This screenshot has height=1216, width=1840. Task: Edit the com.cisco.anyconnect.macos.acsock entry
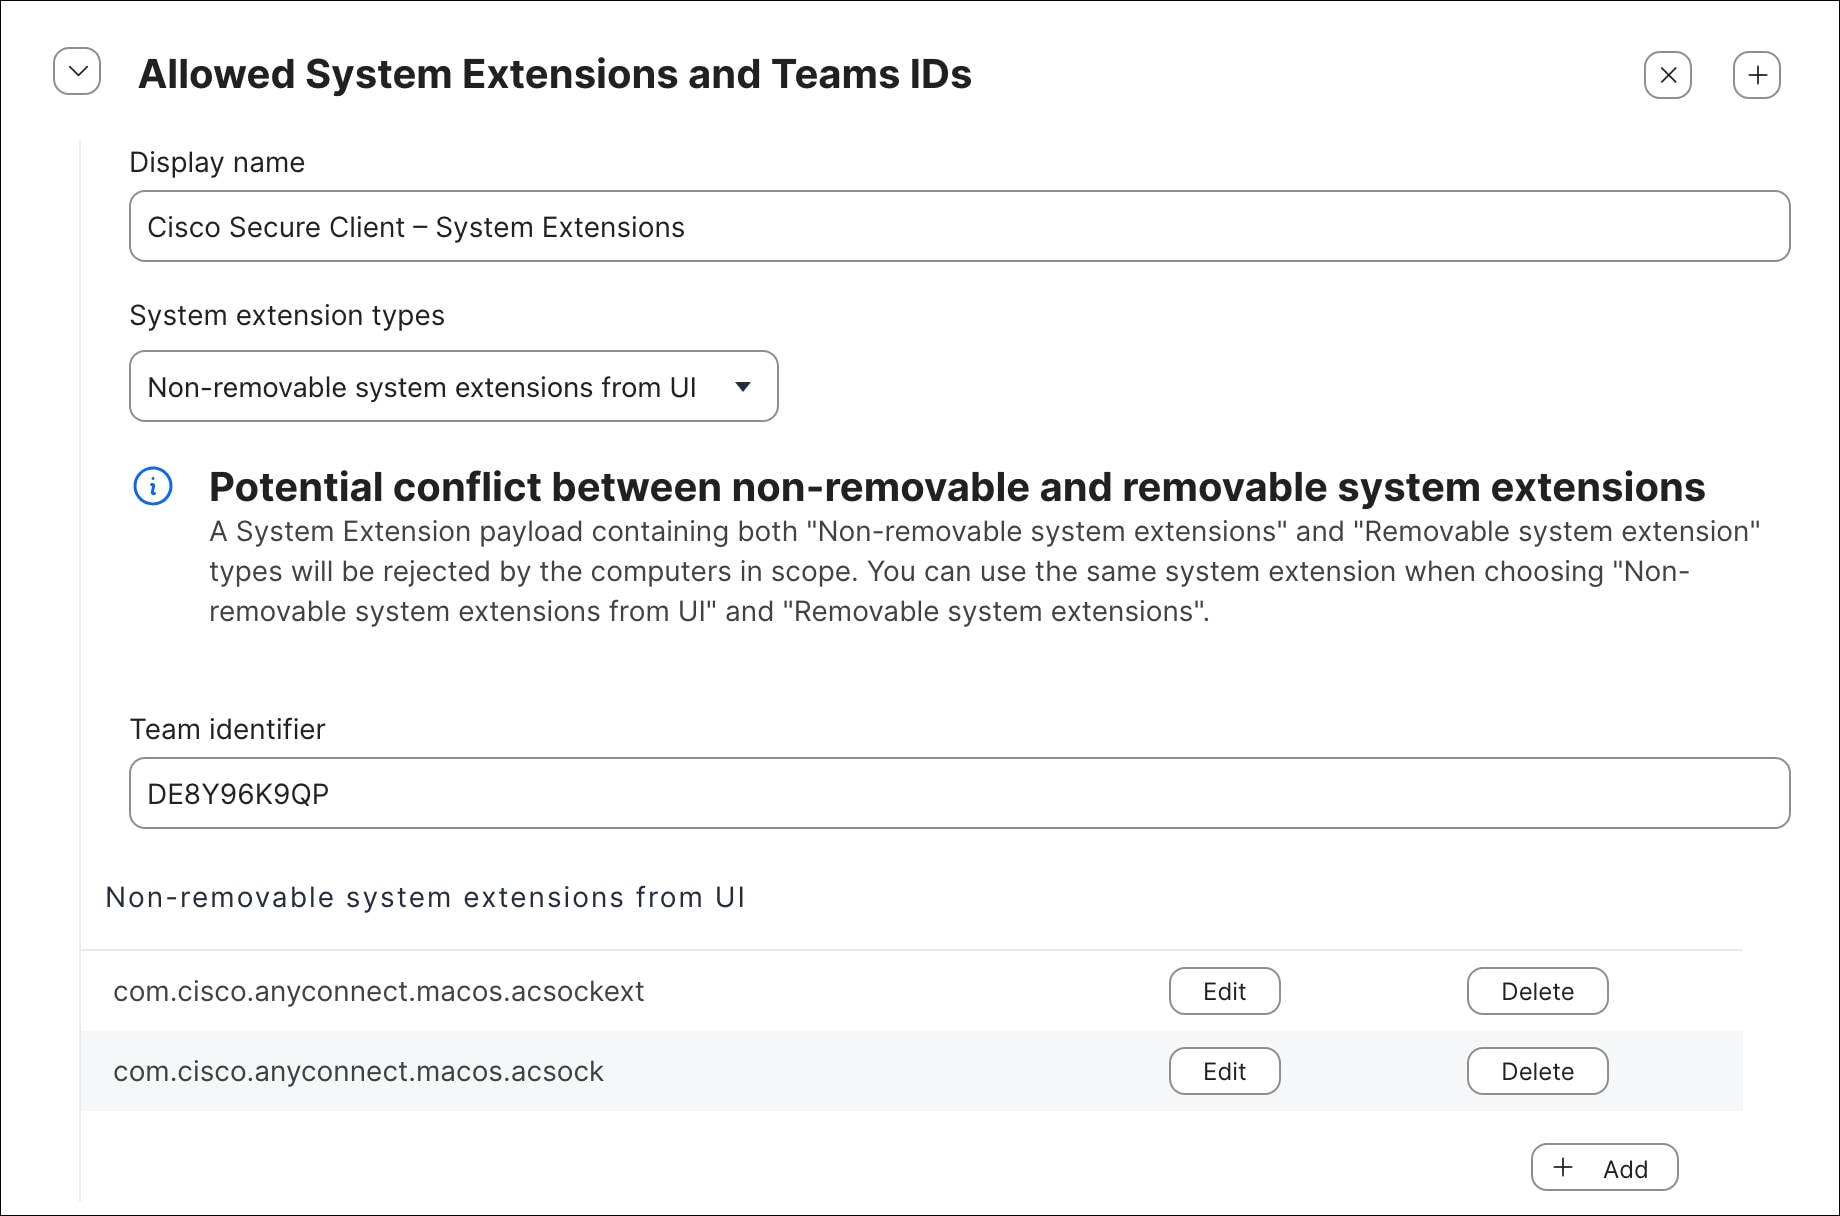pyautogui.click(x=1224, y=1071)
